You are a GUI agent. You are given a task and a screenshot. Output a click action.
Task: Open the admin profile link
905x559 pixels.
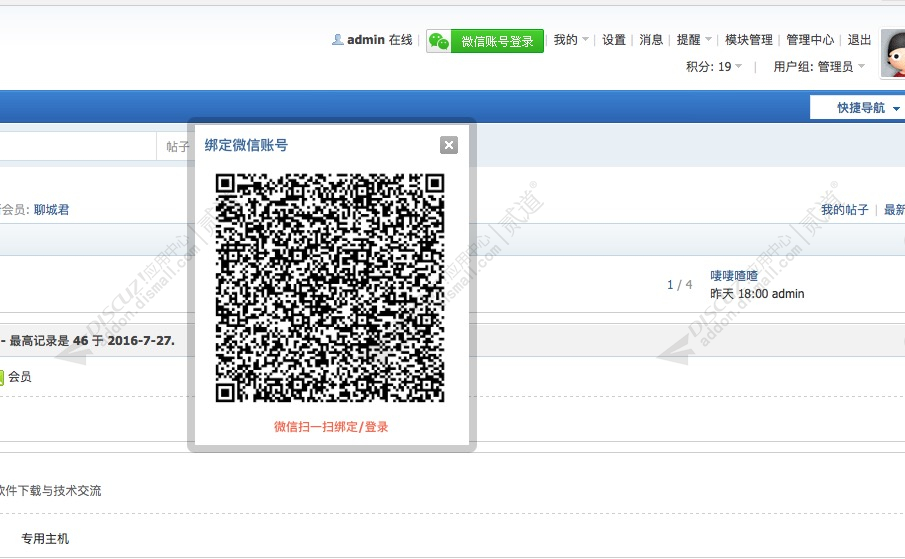[x=366, y=40]
